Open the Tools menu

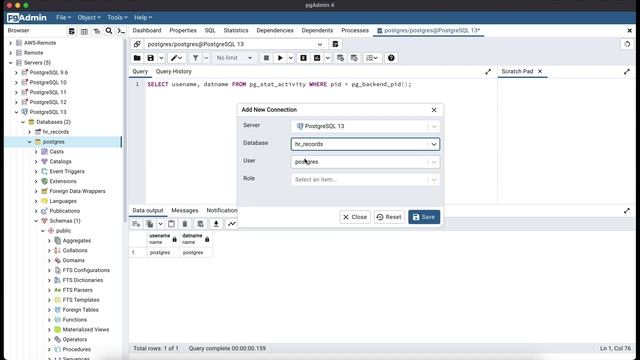(117, 18)
